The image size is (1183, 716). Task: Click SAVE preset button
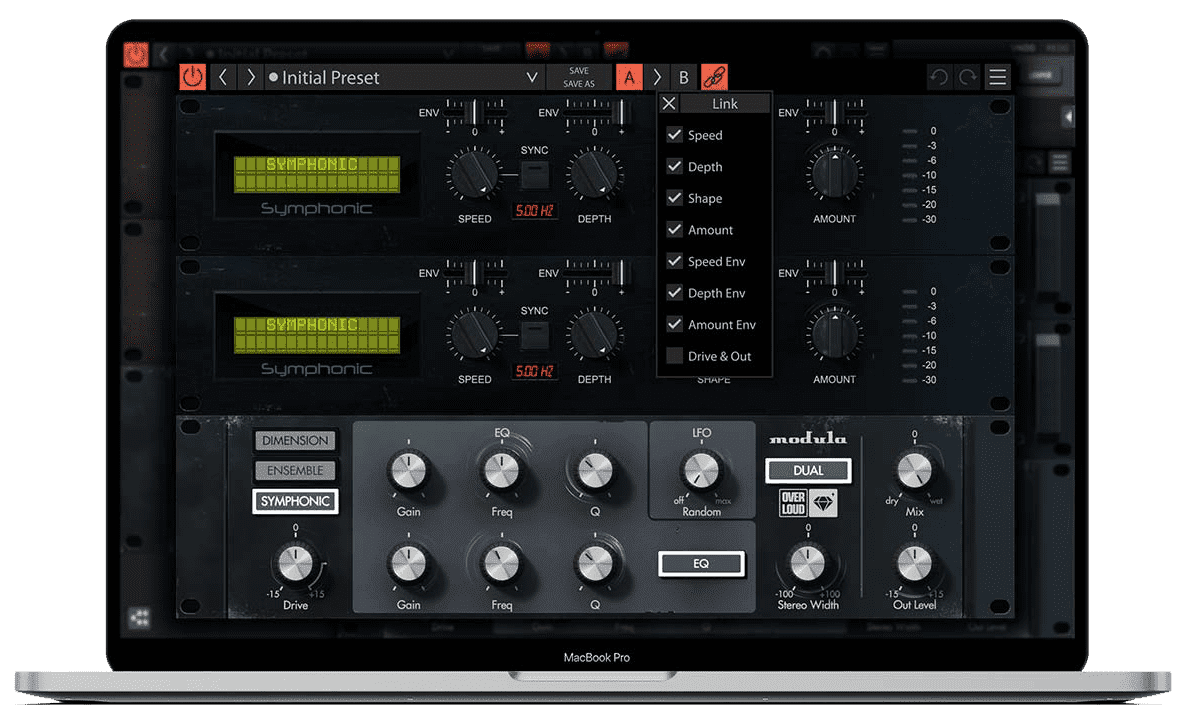tap(579, 70)
